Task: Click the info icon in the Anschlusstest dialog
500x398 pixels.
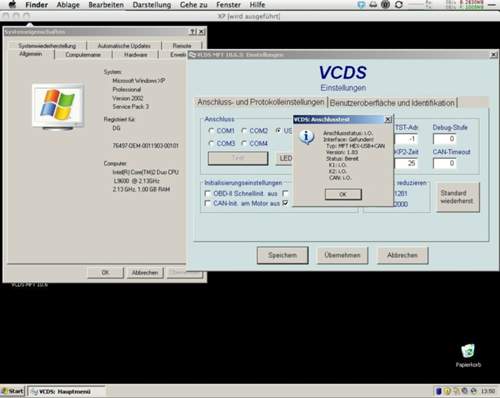Action: click(306, 137)
